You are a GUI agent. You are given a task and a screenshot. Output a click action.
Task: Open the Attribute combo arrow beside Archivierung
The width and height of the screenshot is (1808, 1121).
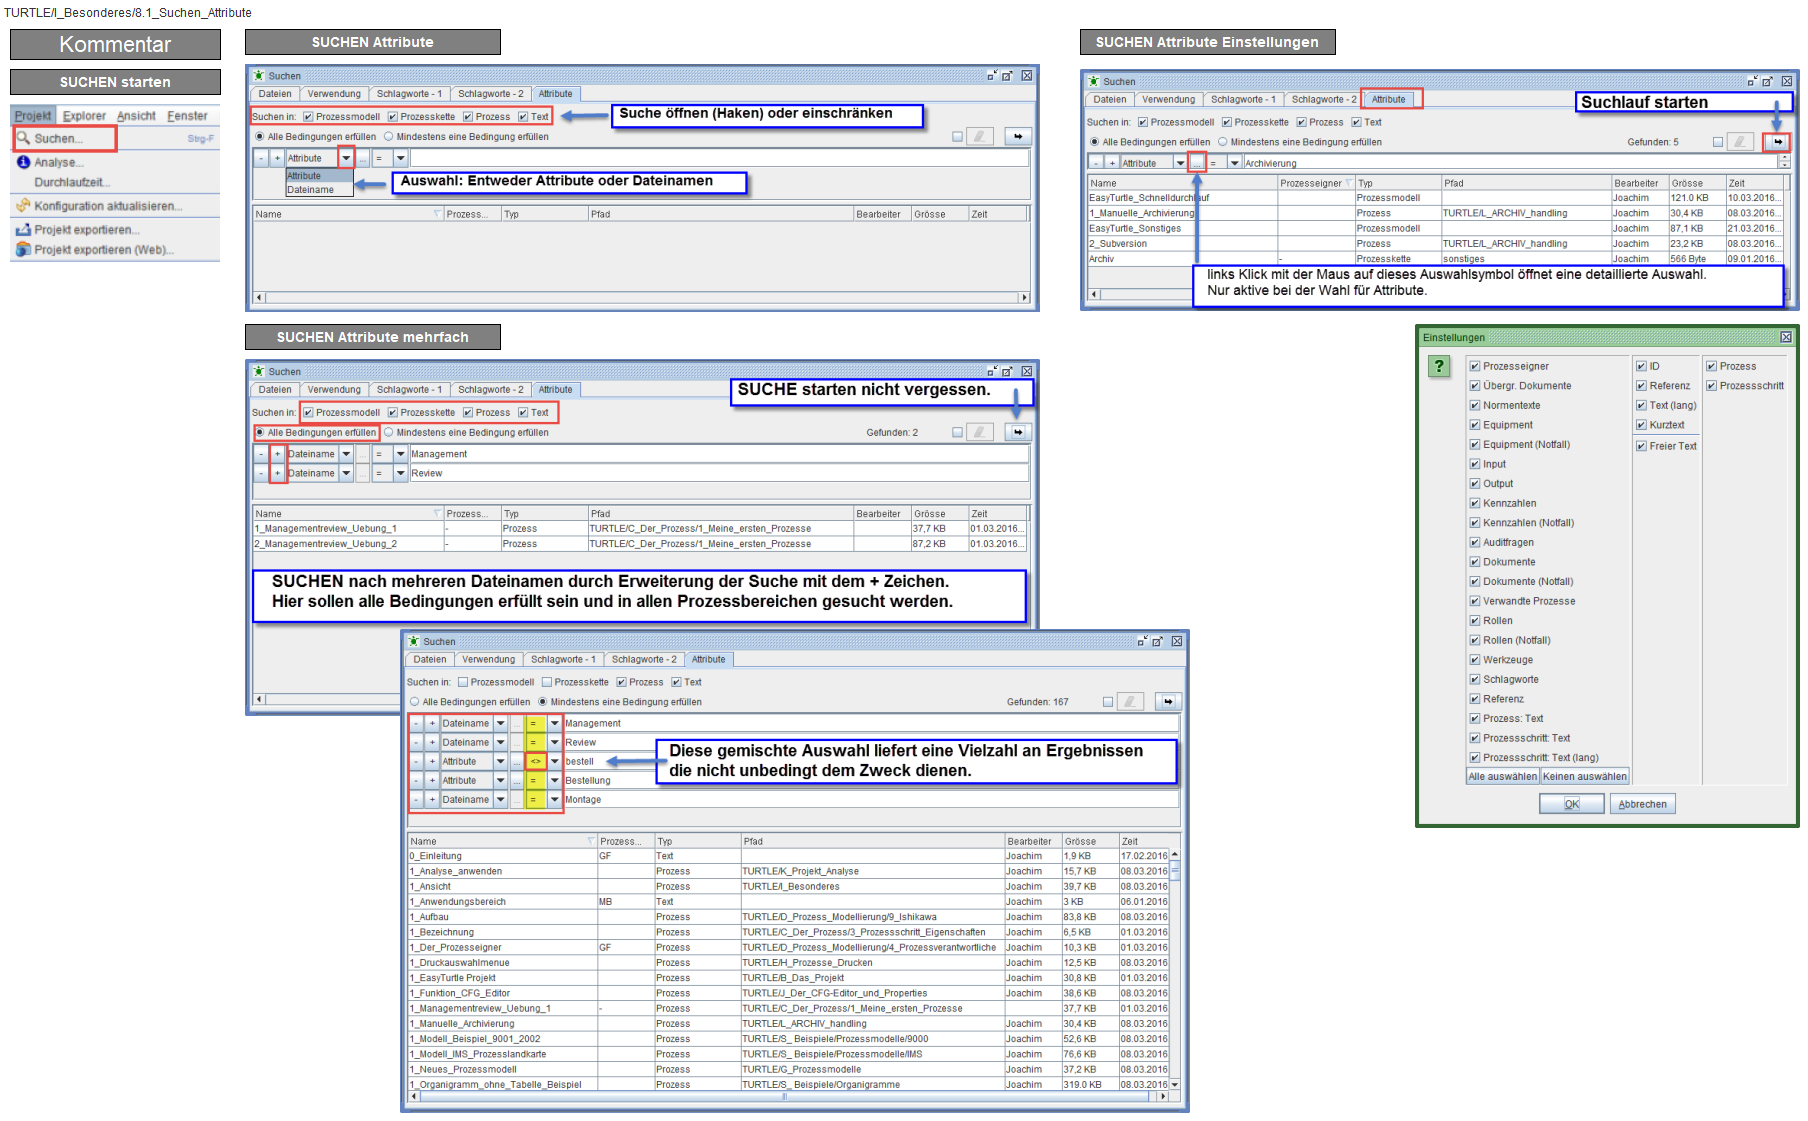pyautogui.click(x=1180, y=163)
